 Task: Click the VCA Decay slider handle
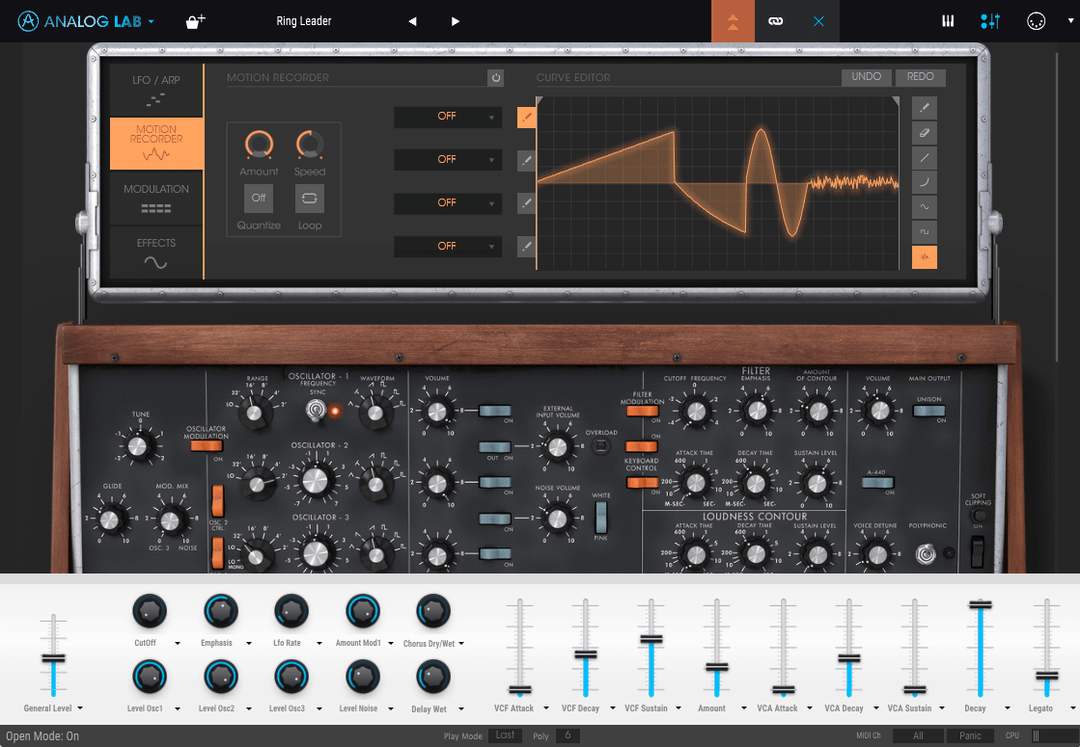point(849,659)
